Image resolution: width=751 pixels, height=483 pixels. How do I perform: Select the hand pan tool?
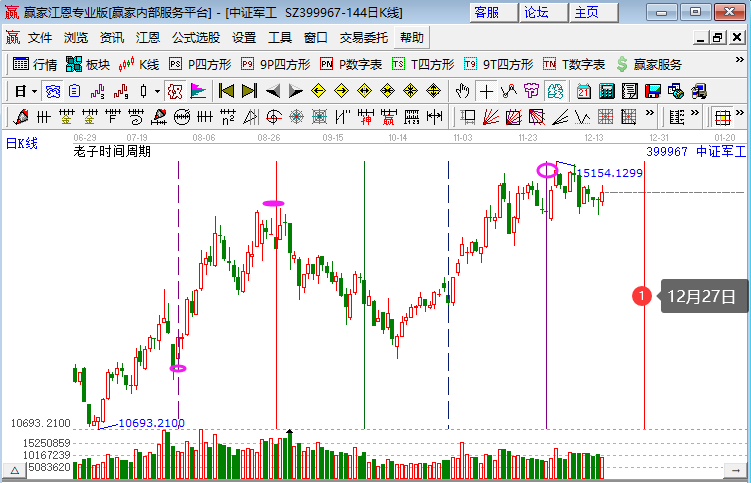pyautogui.click(x=463, y=91)
